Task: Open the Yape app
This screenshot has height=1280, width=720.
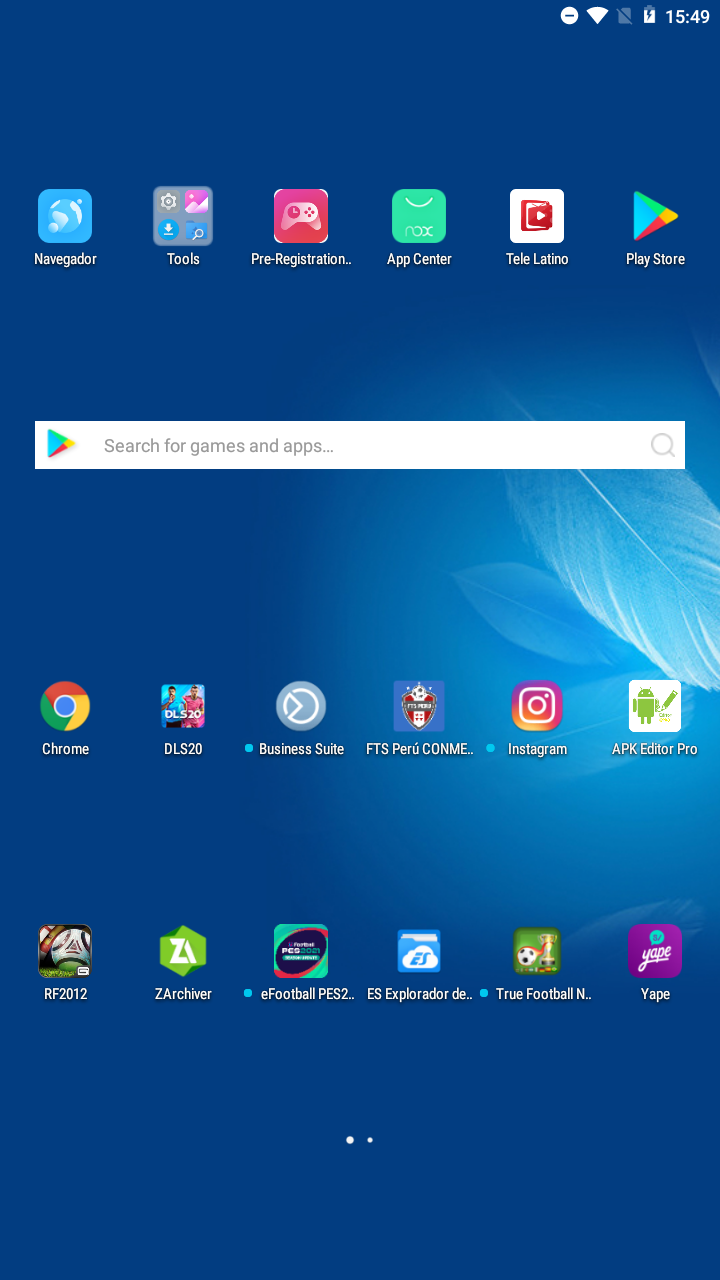Action: point(655,951)
